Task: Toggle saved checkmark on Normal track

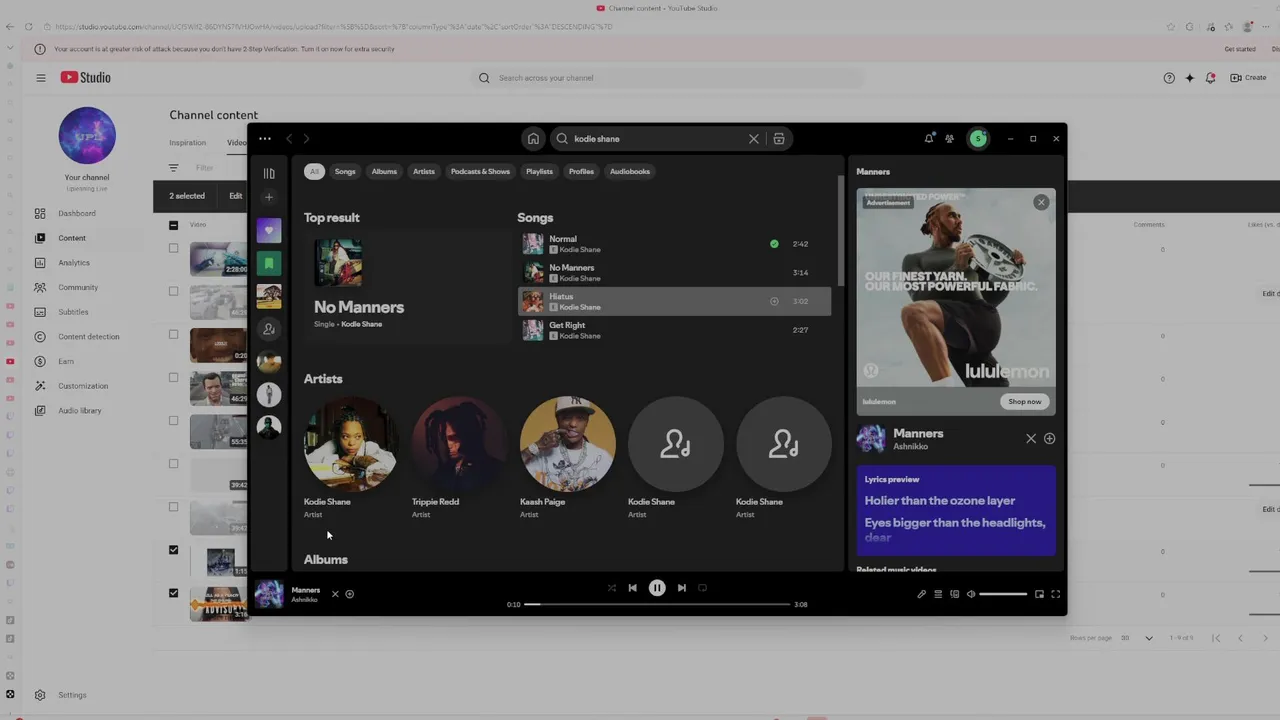Action: 774,244
